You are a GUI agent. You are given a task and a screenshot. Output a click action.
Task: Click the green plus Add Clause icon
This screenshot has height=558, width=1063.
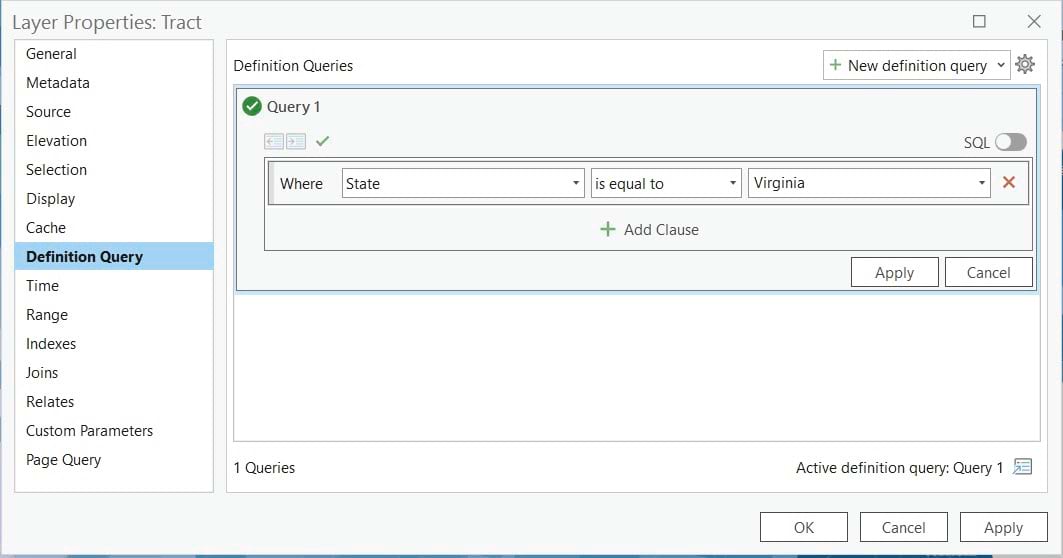click(x=607, y=229)
